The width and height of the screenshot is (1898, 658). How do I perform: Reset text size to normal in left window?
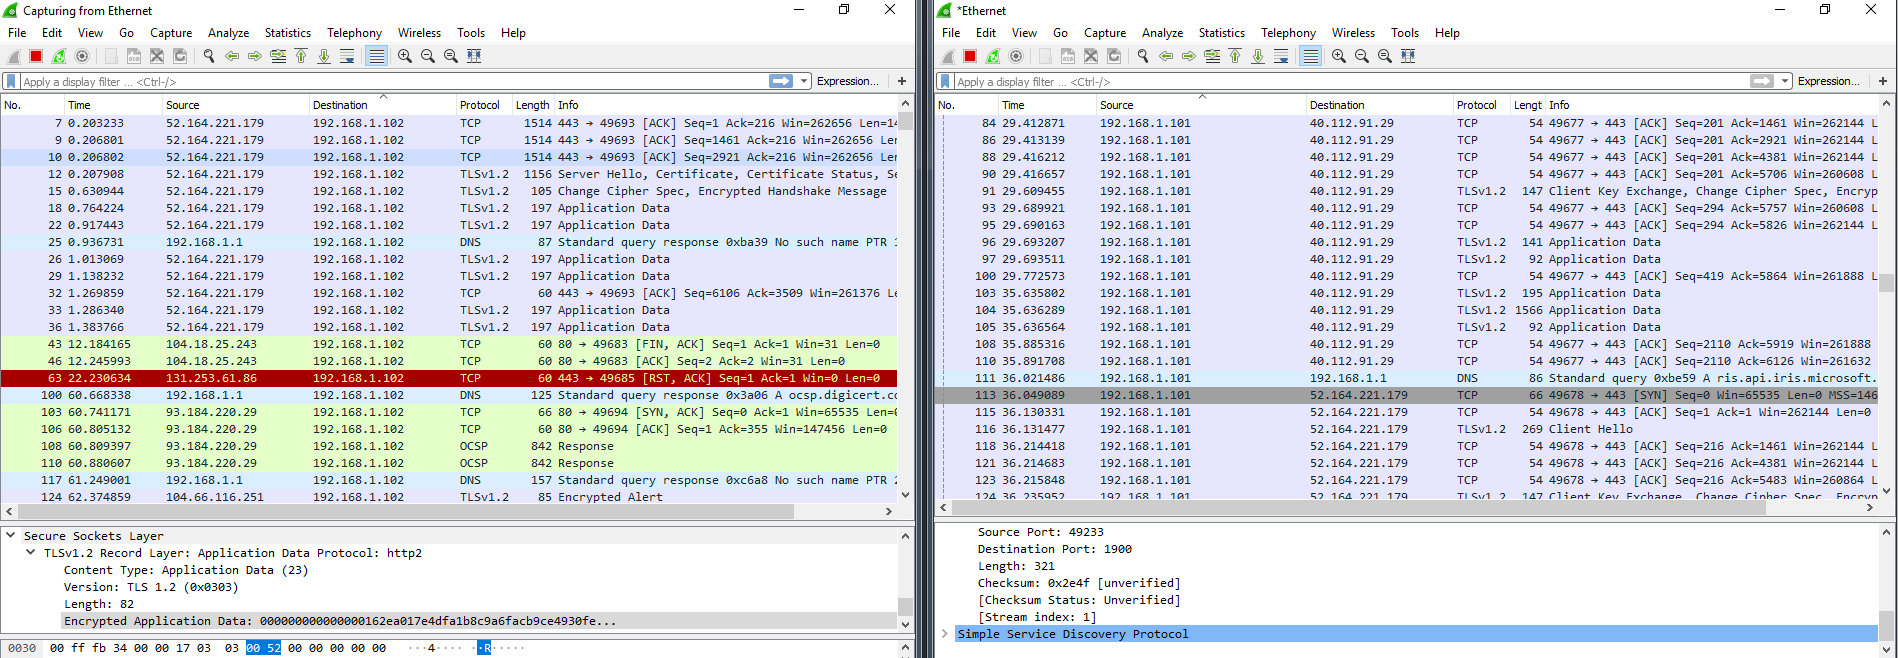click(451, 56)
